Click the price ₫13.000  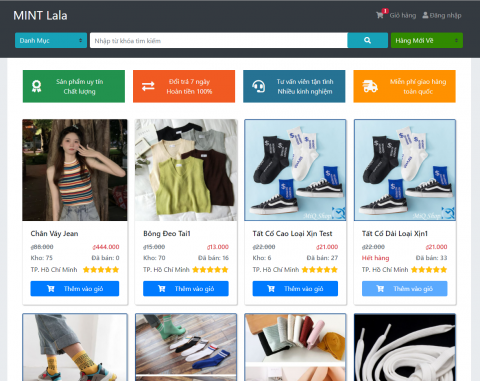[x=218, y=247]
